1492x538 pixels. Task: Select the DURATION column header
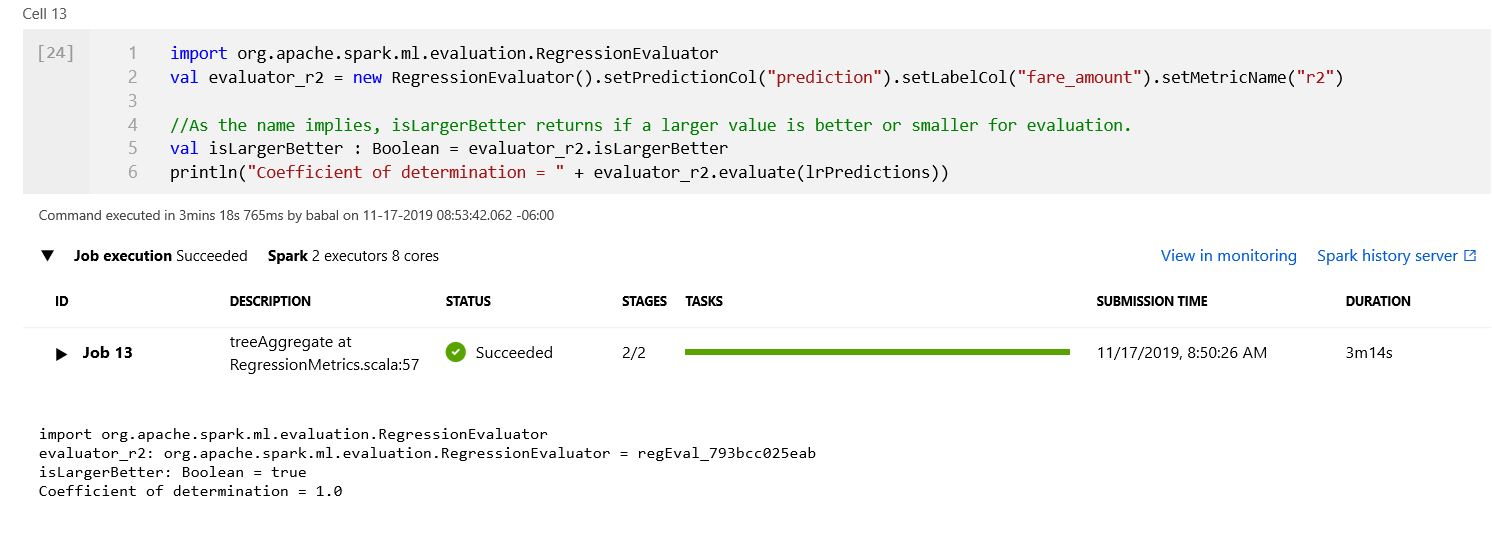coord(1378,301)
